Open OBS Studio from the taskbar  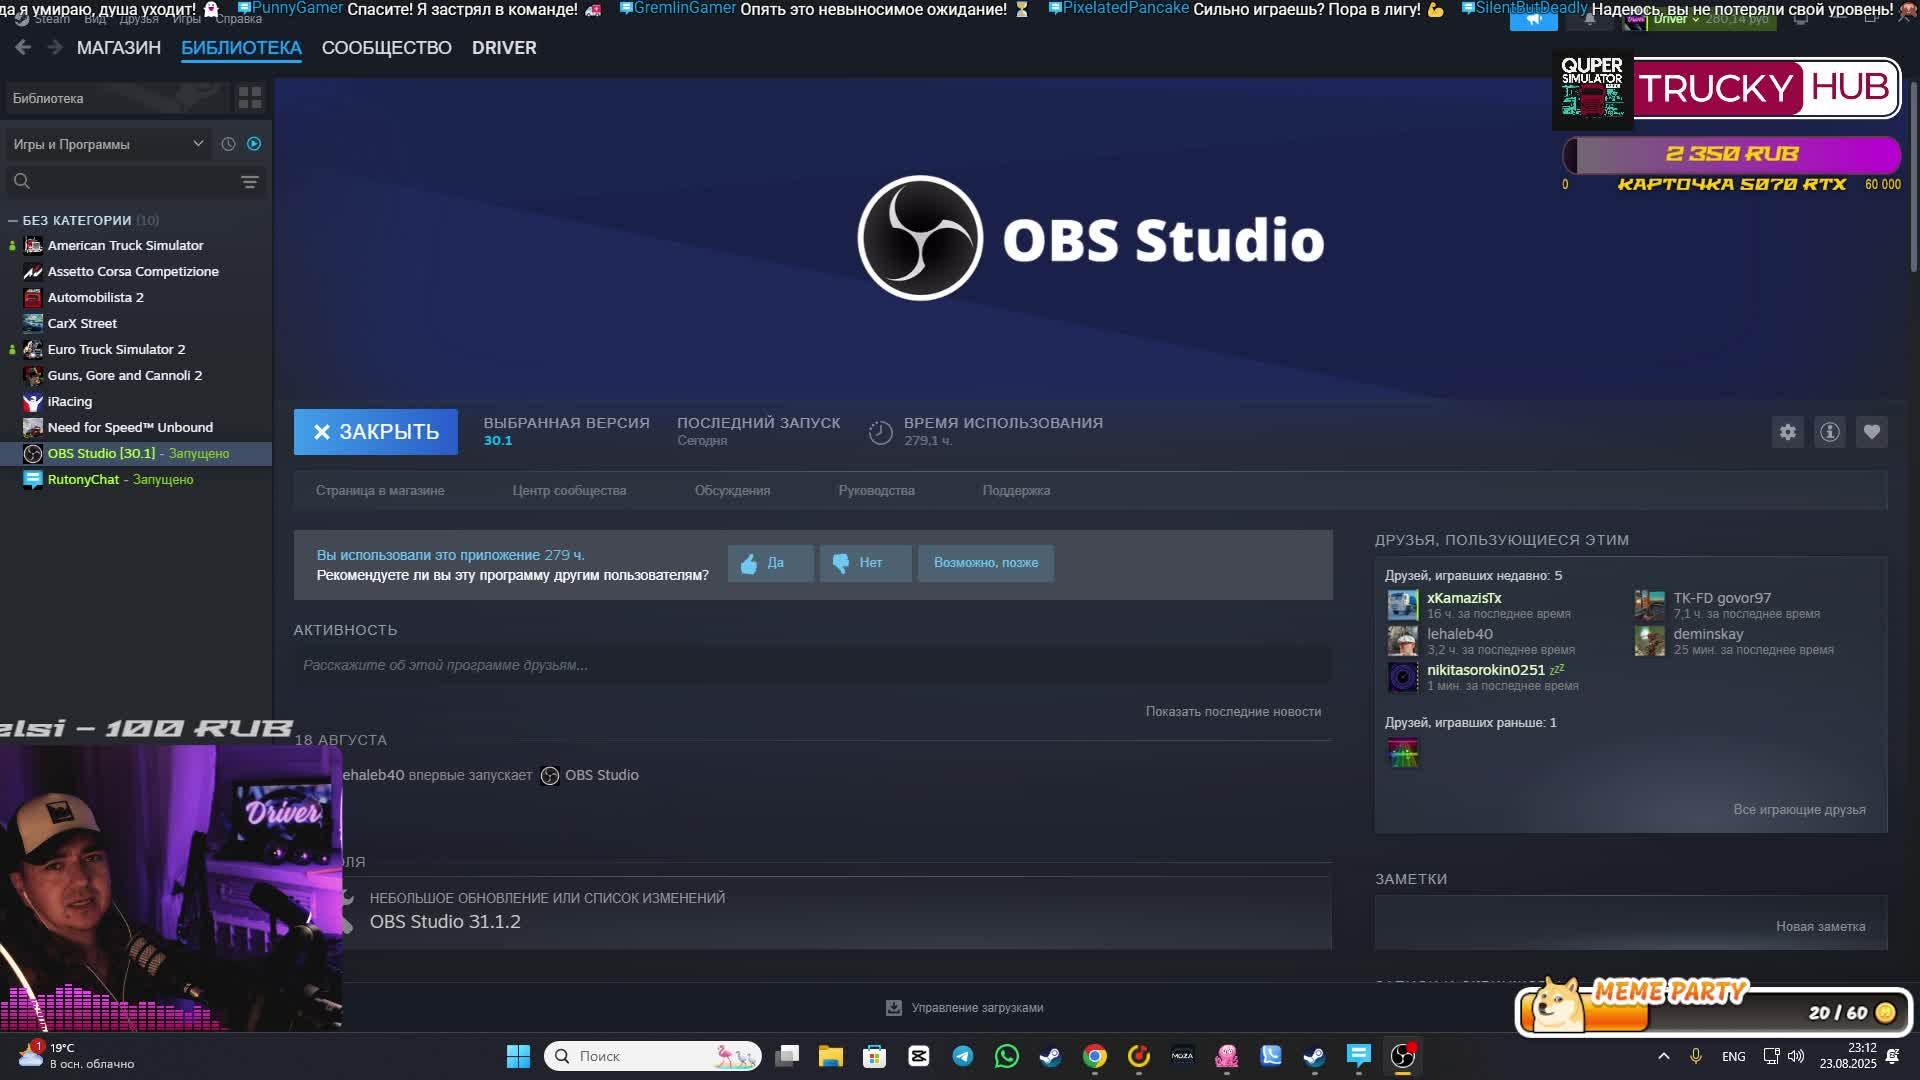point(1403,1056)
